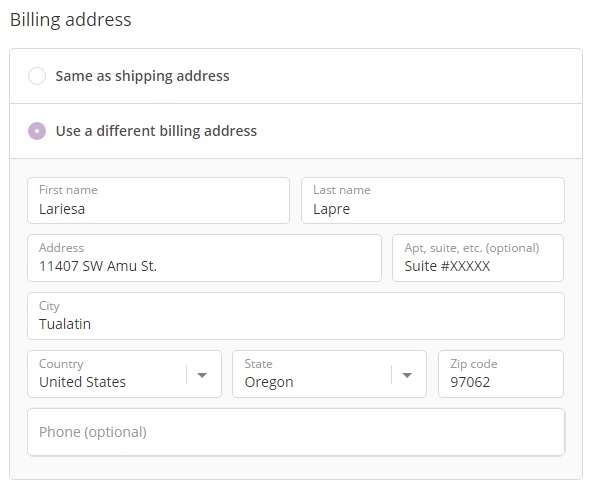
Task: Click the Address field with 11407 SW Amu St.
Action: click(204, 258)
